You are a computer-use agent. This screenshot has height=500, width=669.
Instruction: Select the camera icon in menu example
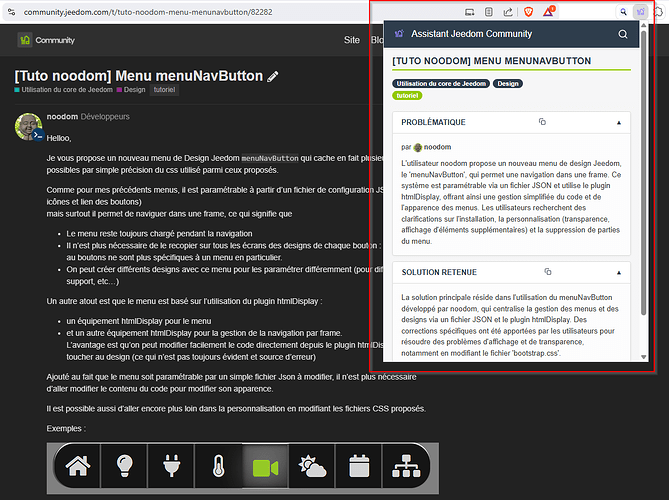(265, 467)
